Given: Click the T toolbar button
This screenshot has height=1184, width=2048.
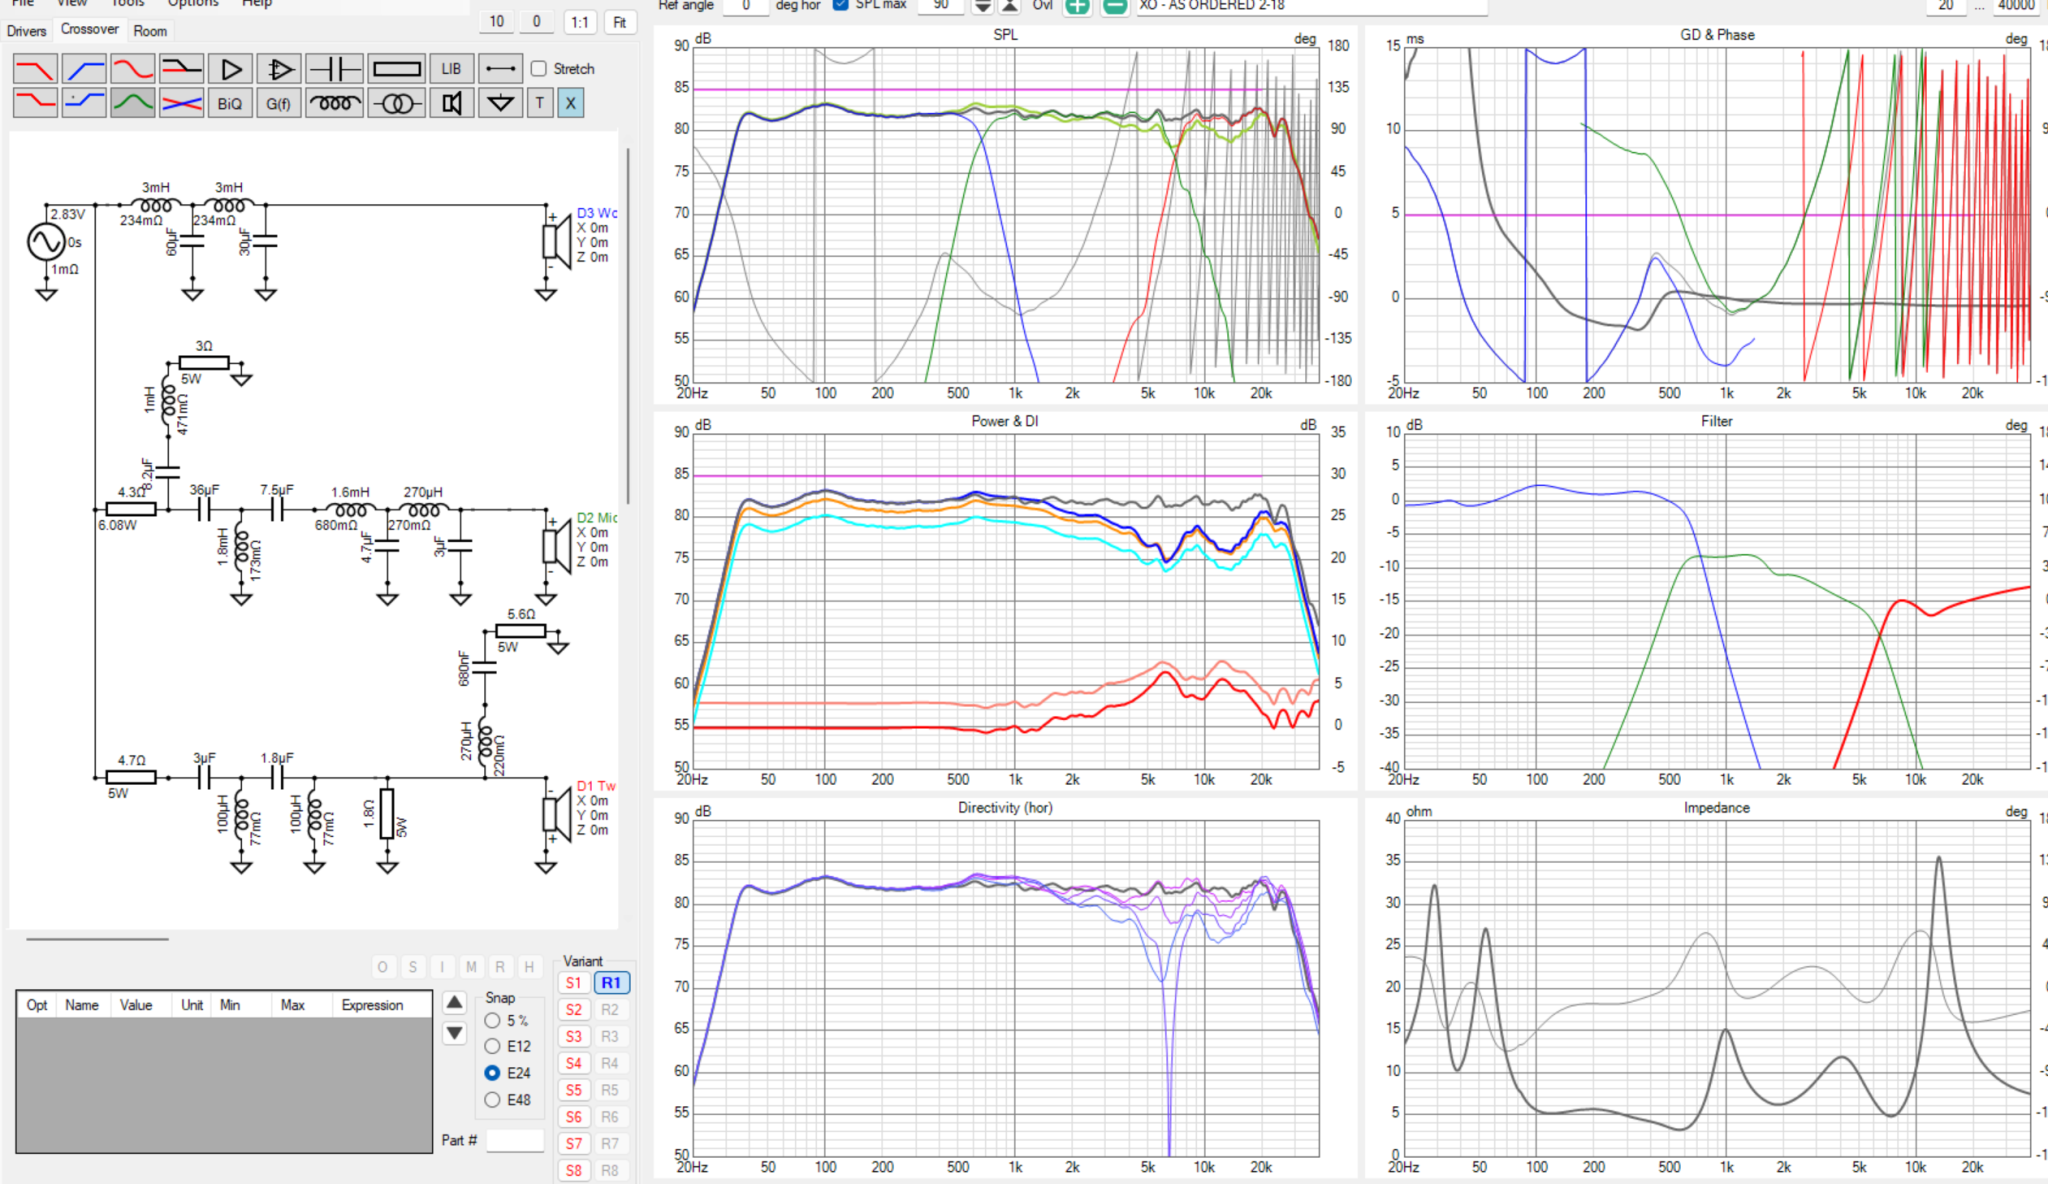Looking at the screenshot, I should click(x=540, y=103).
